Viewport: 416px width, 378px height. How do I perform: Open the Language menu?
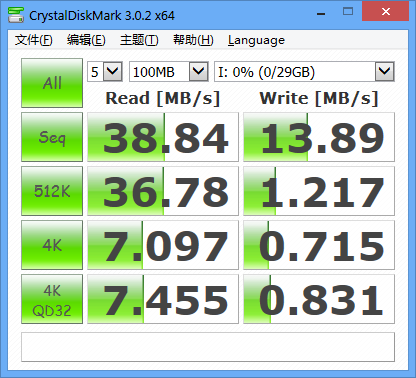tap(256, 40)
